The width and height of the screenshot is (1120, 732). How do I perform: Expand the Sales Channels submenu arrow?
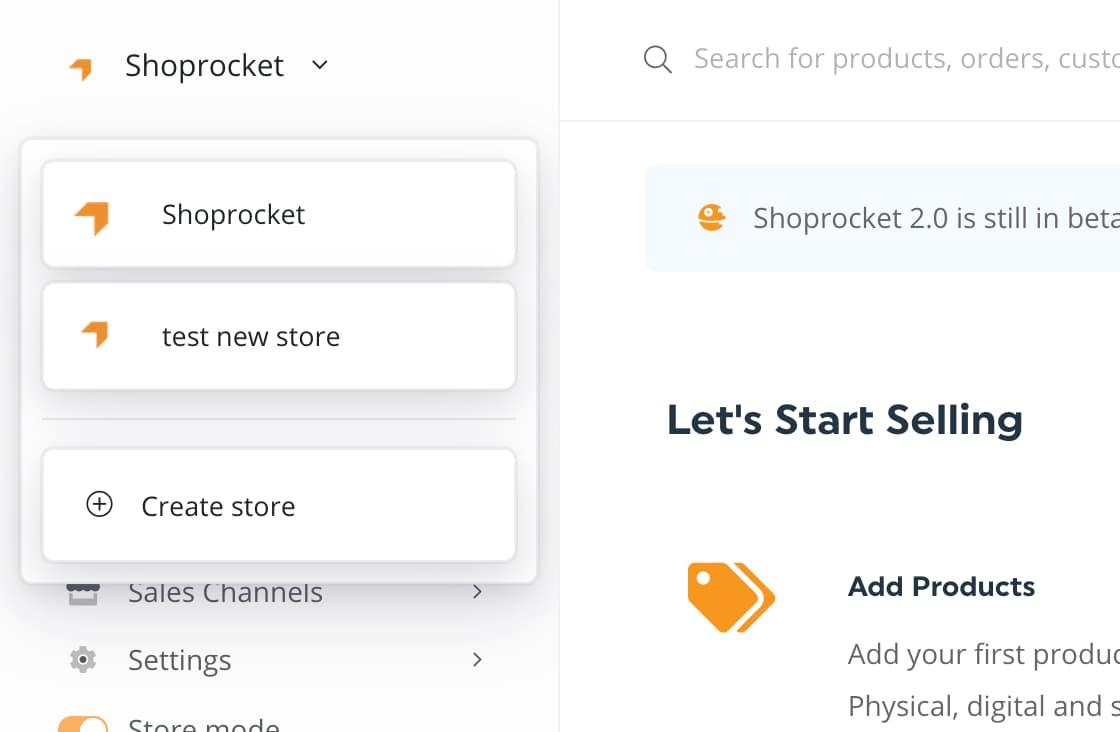point(477,593)
